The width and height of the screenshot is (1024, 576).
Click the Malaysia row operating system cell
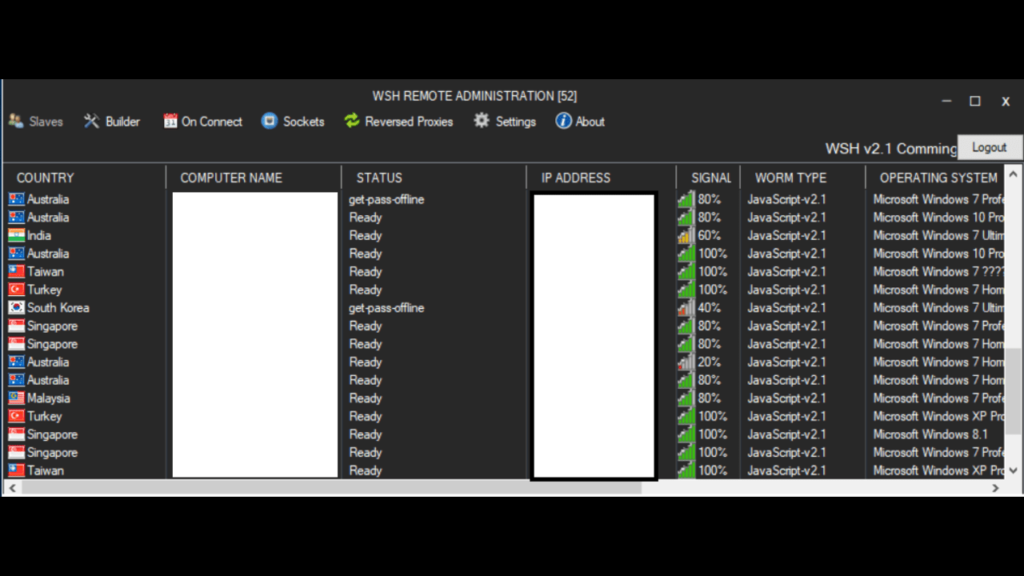(x=938, y=398)
